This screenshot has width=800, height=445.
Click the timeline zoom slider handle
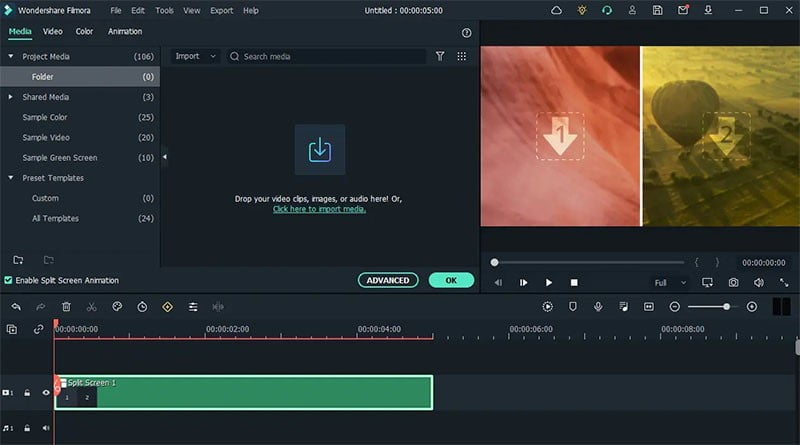tap(726, 307)
